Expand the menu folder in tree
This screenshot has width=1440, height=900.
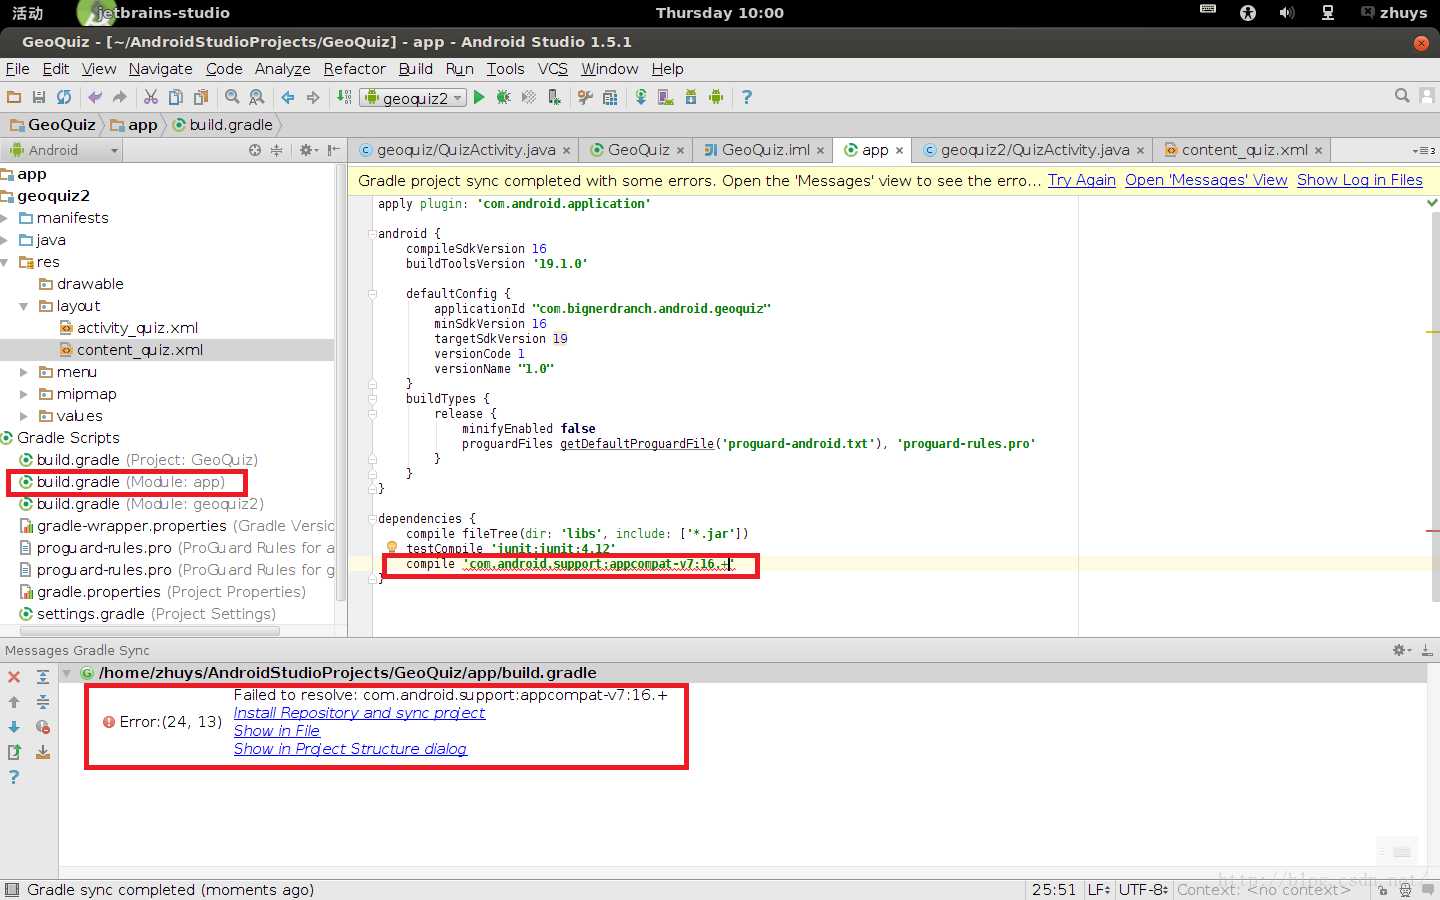click(24, 372)
